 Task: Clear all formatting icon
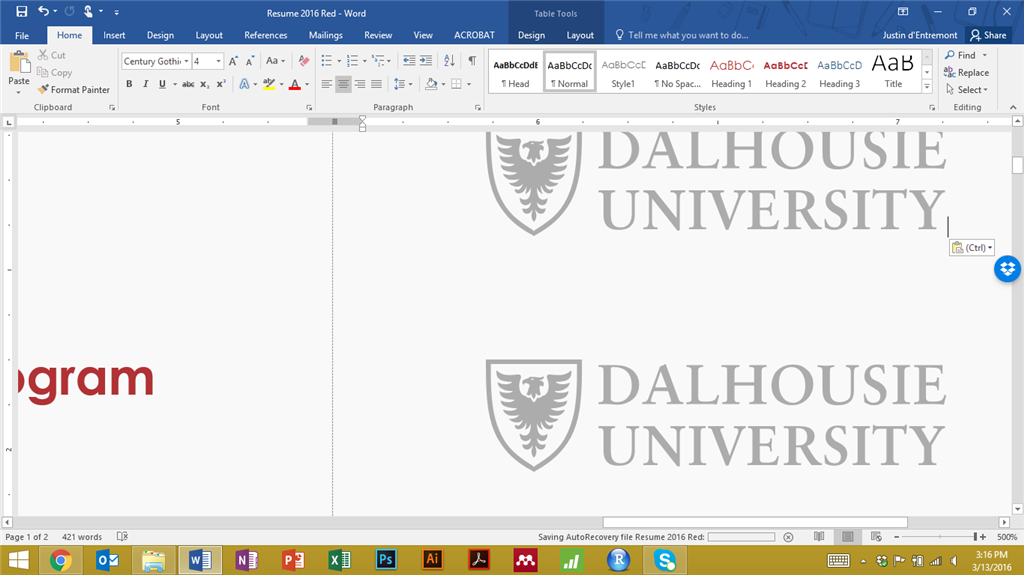tap(304, 61)
